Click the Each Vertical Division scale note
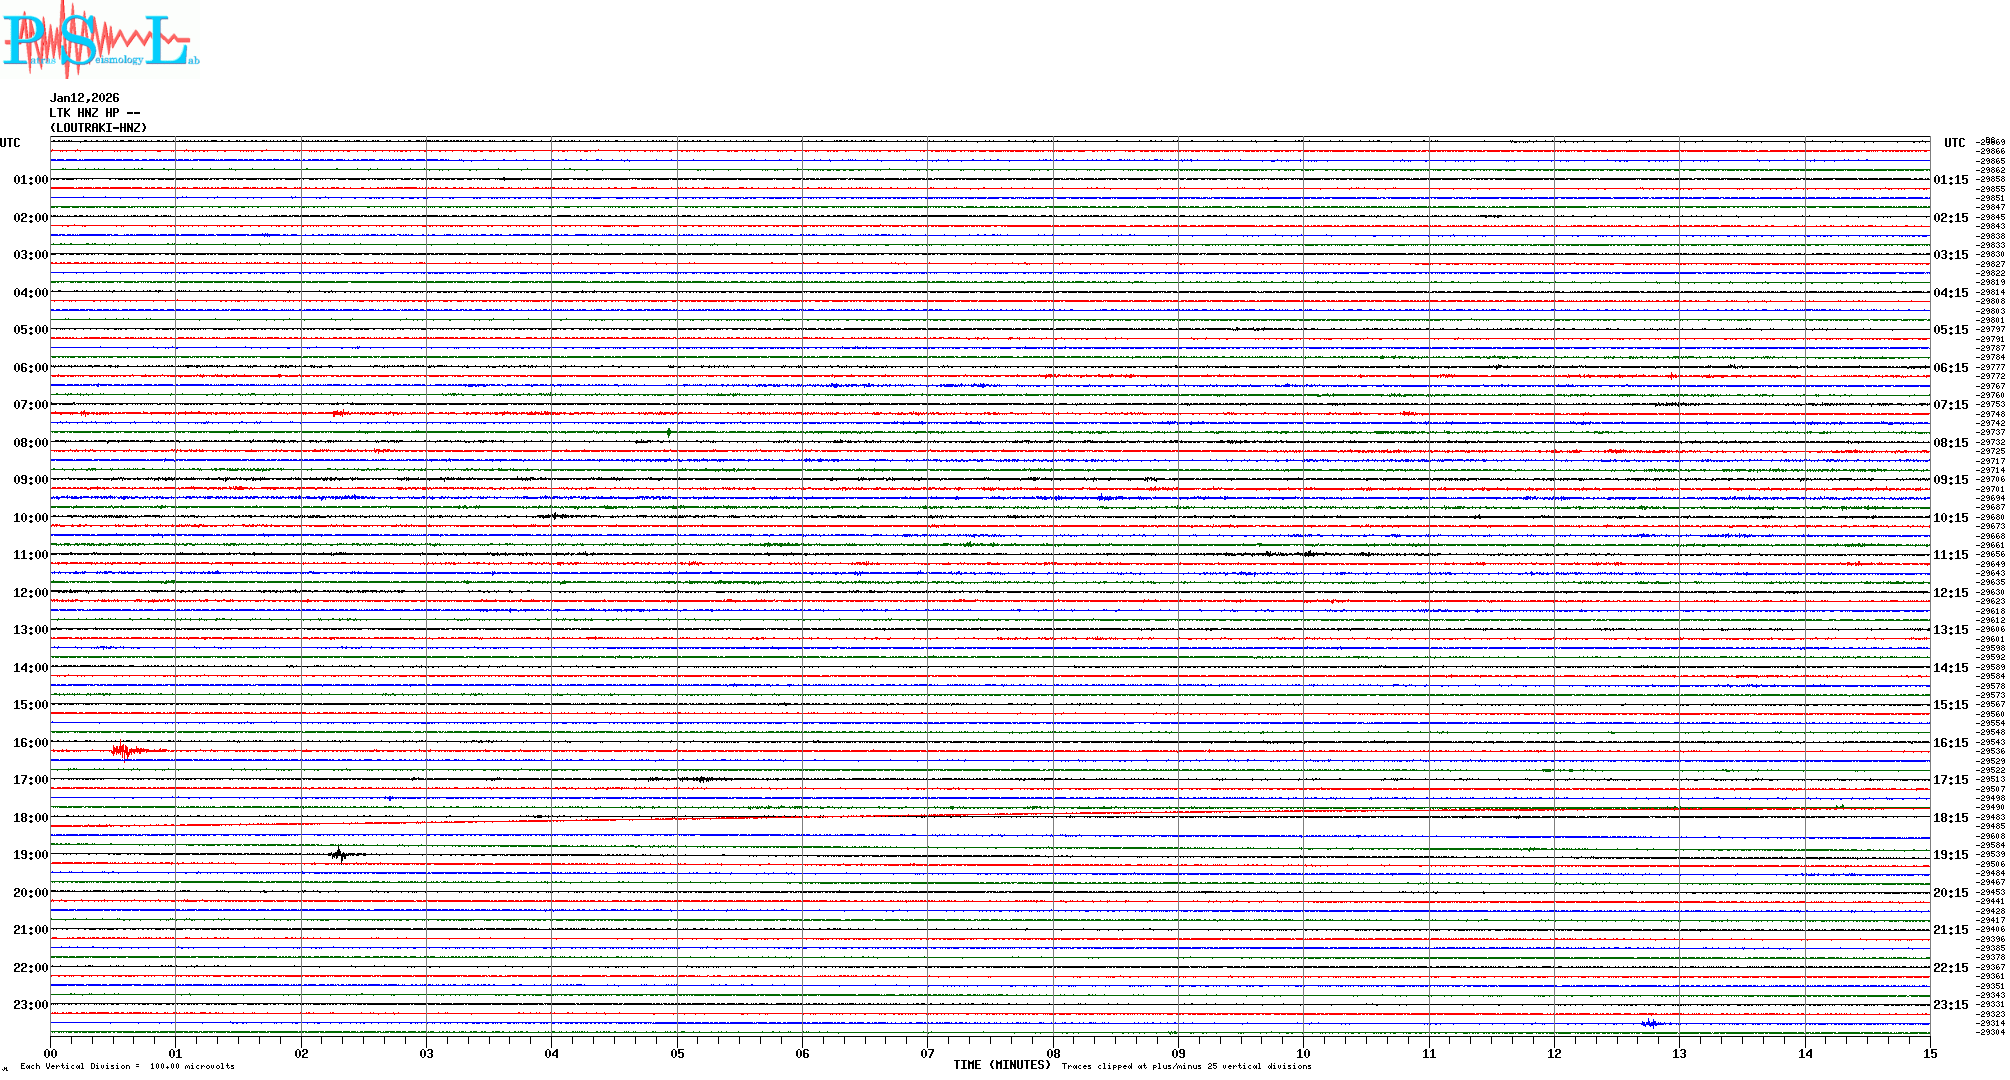2010x1080 pixels. tap(127, 1066)
